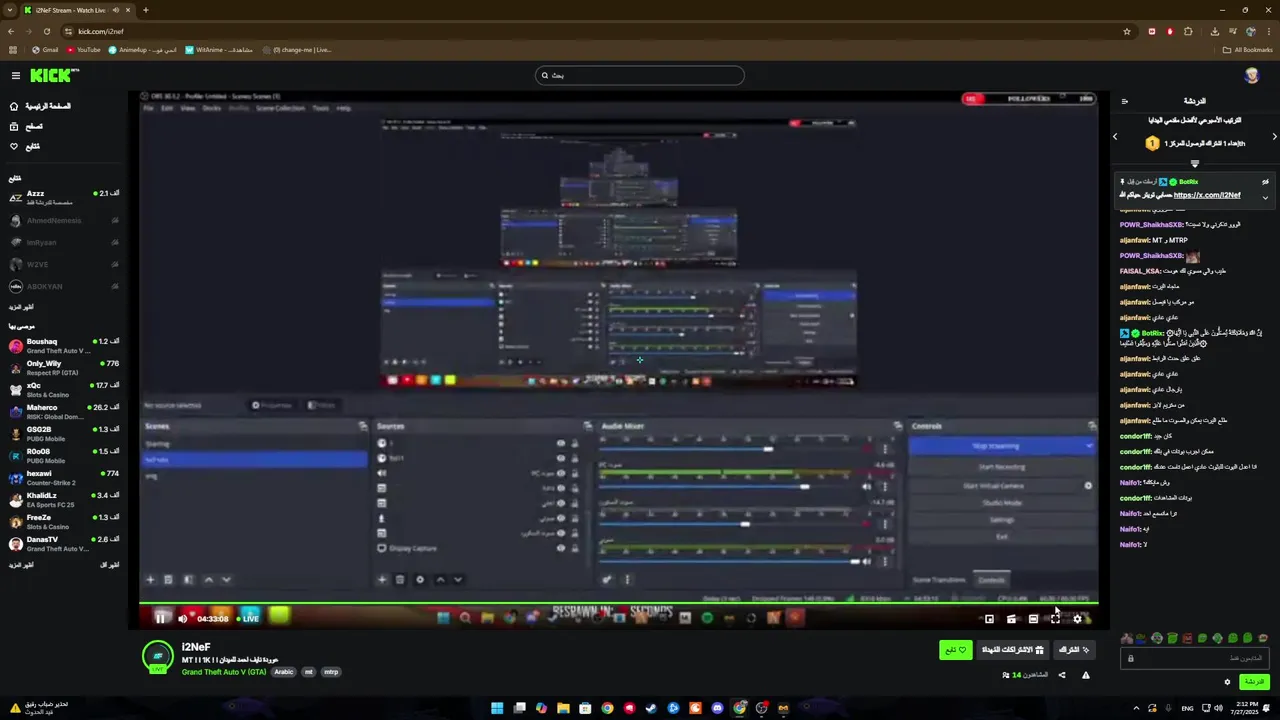Open the ABOKYAN channel entry
The height and width of the screenshot is (720, 1280).
pyautogui.click(x=64, y=286)
